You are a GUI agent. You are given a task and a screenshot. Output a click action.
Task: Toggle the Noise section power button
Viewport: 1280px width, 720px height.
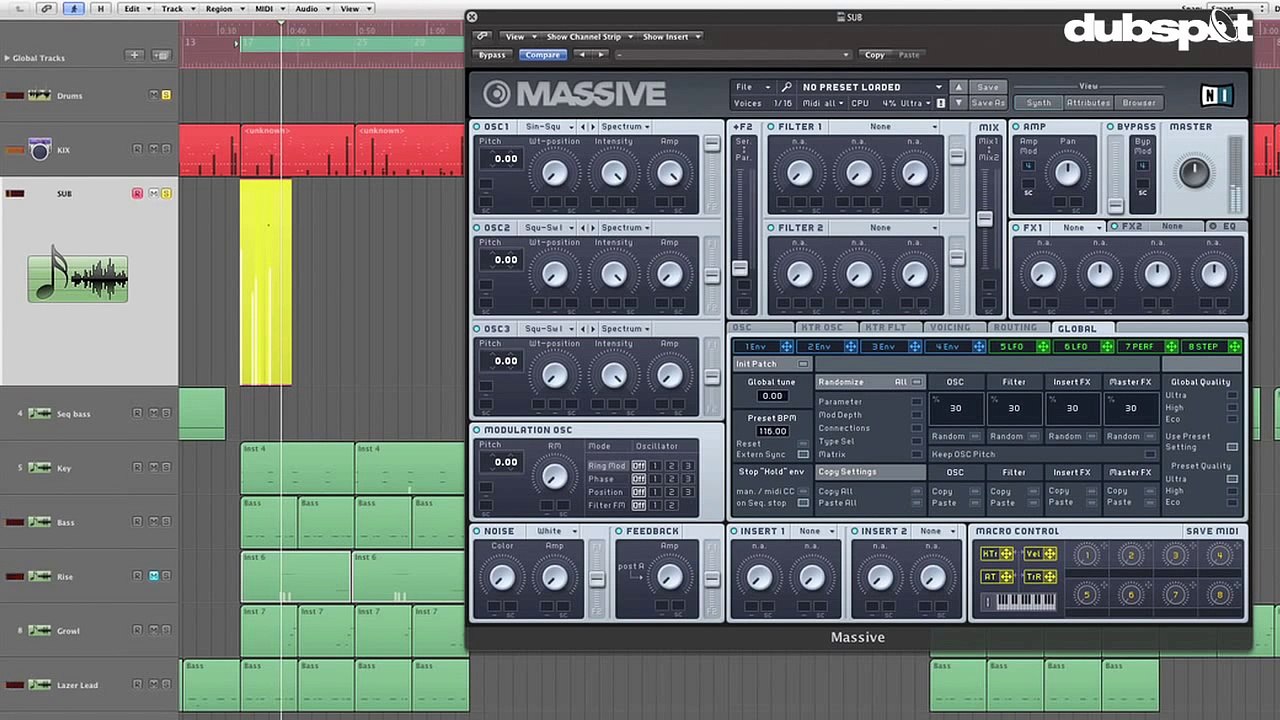pyautogui.click(x=477, y=531)
